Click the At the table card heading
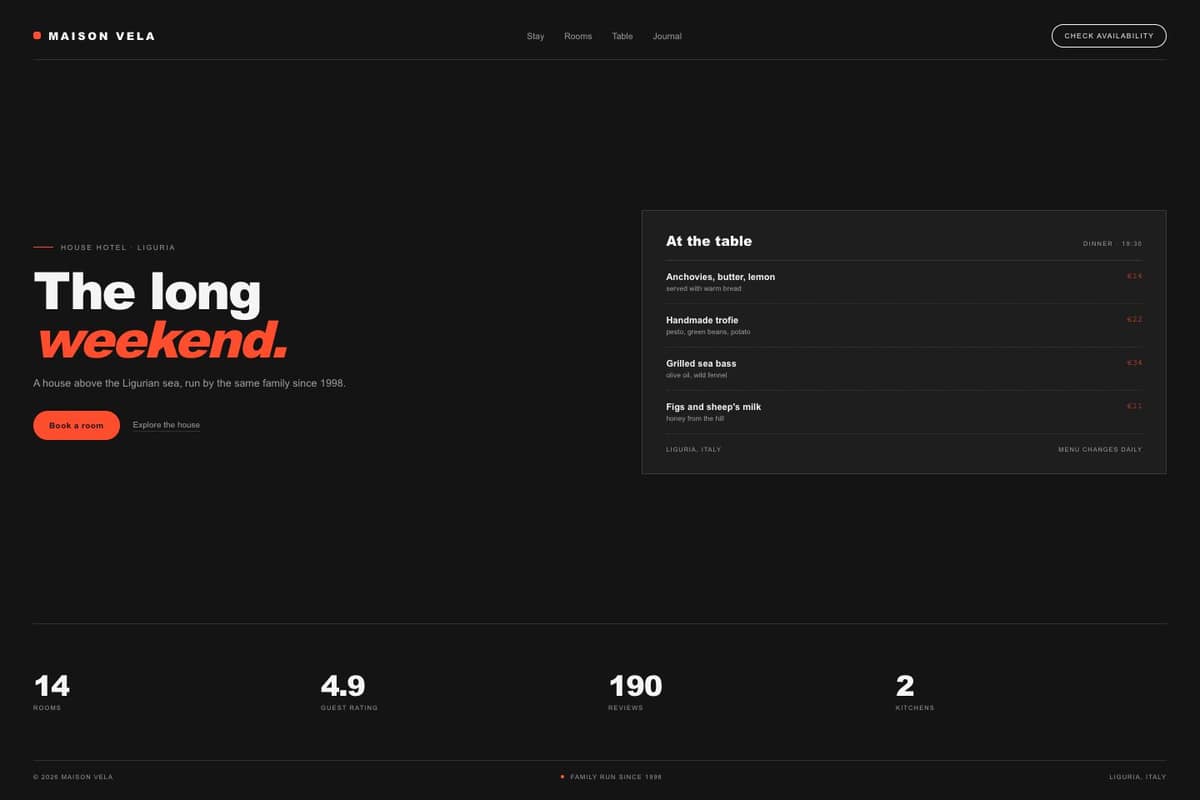 (x=709, y=241)
